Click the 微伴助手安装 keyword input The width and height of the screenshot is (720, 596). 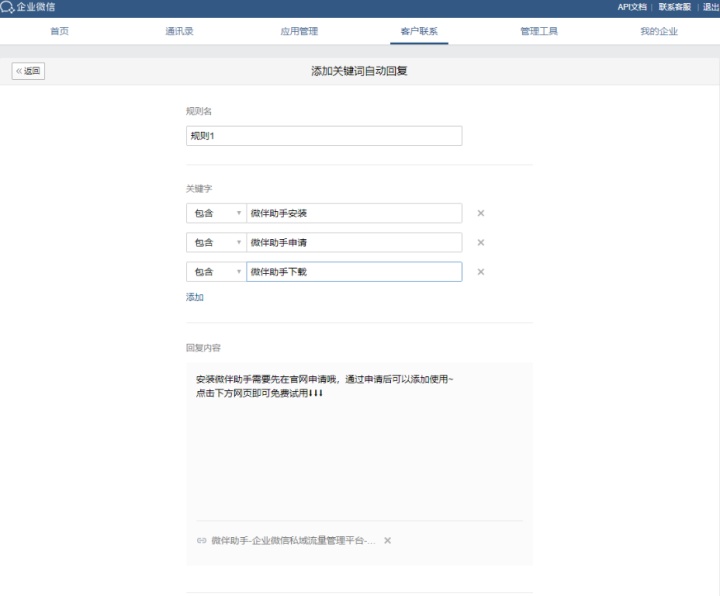point(354,213)
